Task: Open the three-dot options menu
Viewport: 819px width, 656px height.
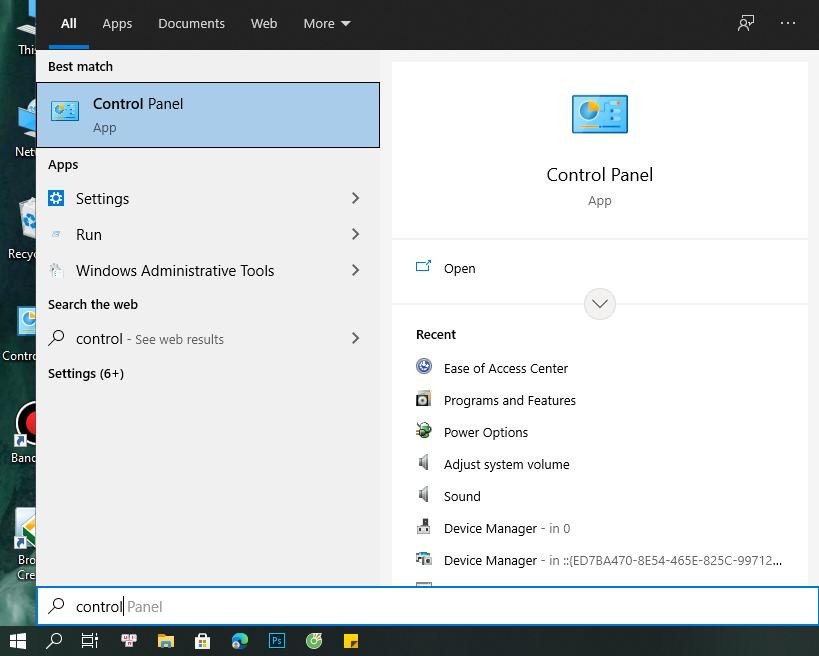Action: [788, 23]
